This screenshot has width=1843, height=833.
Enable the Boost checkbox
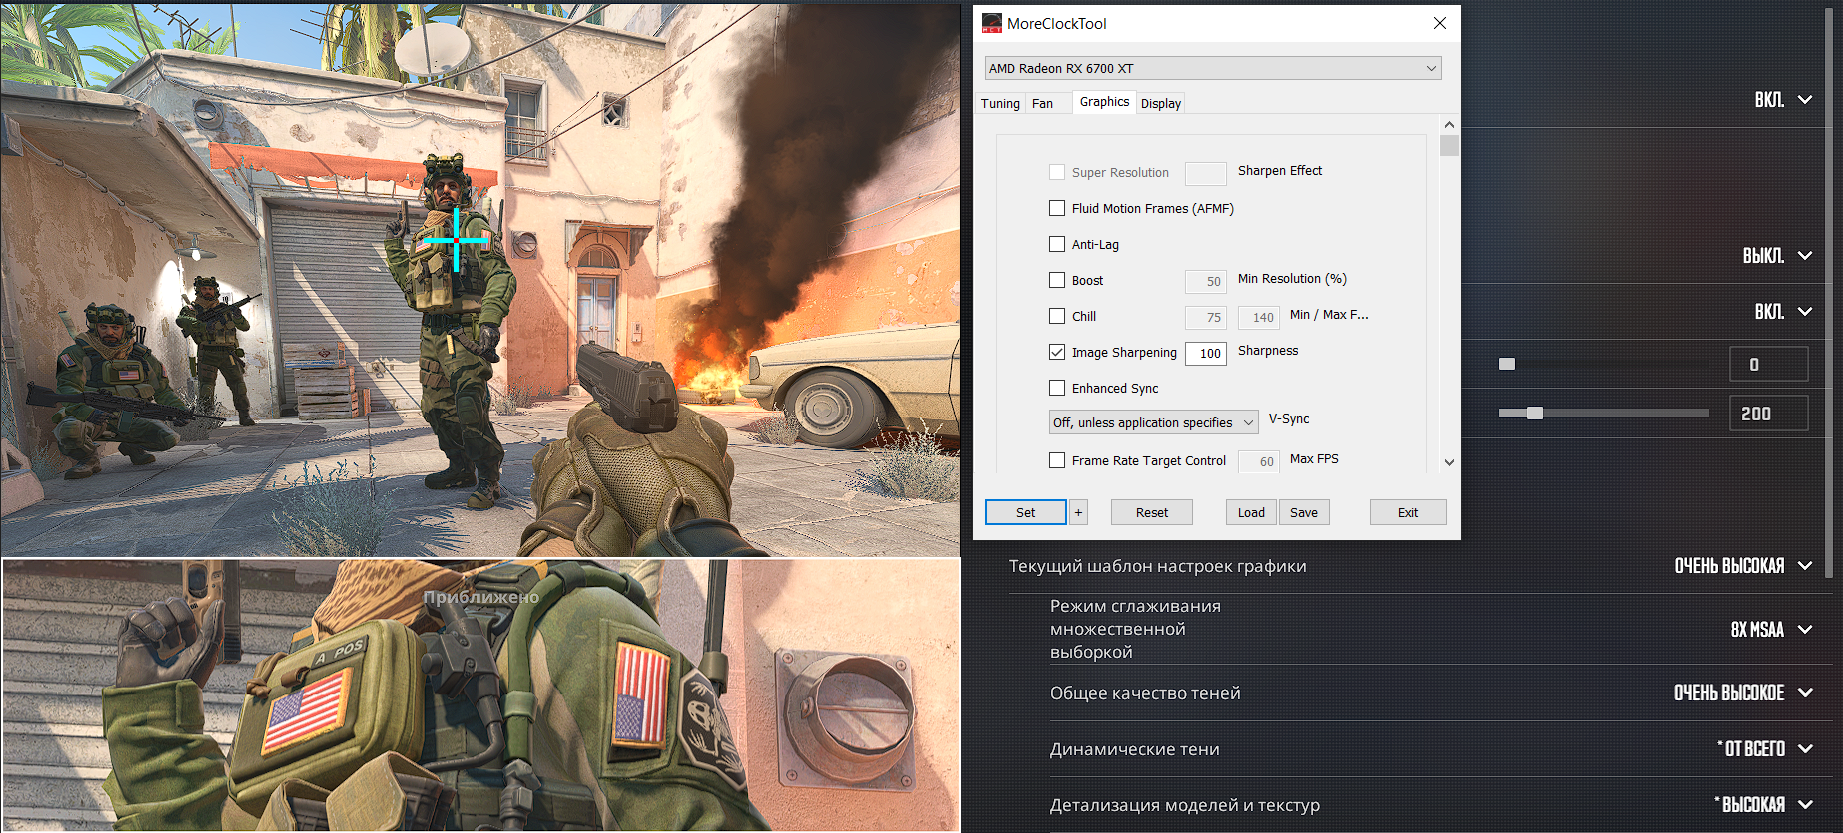click(x=1057, y=280)
